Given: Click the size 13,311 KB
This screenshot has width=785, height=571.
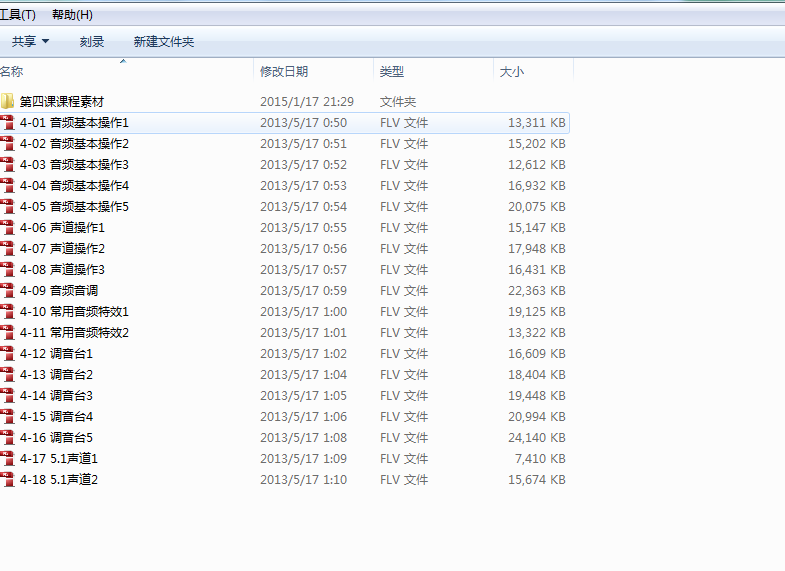Looking at the screenshot, I should tap(537, 123).
